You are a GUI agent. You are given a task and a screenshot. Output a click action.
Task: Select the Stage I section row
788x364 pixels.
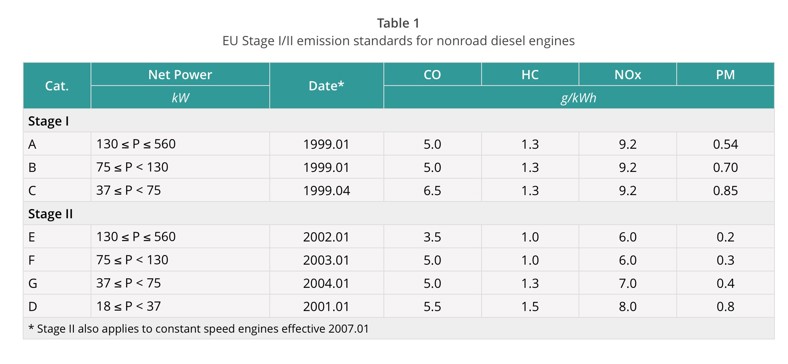pyautogui.click(x=399, y=121)
